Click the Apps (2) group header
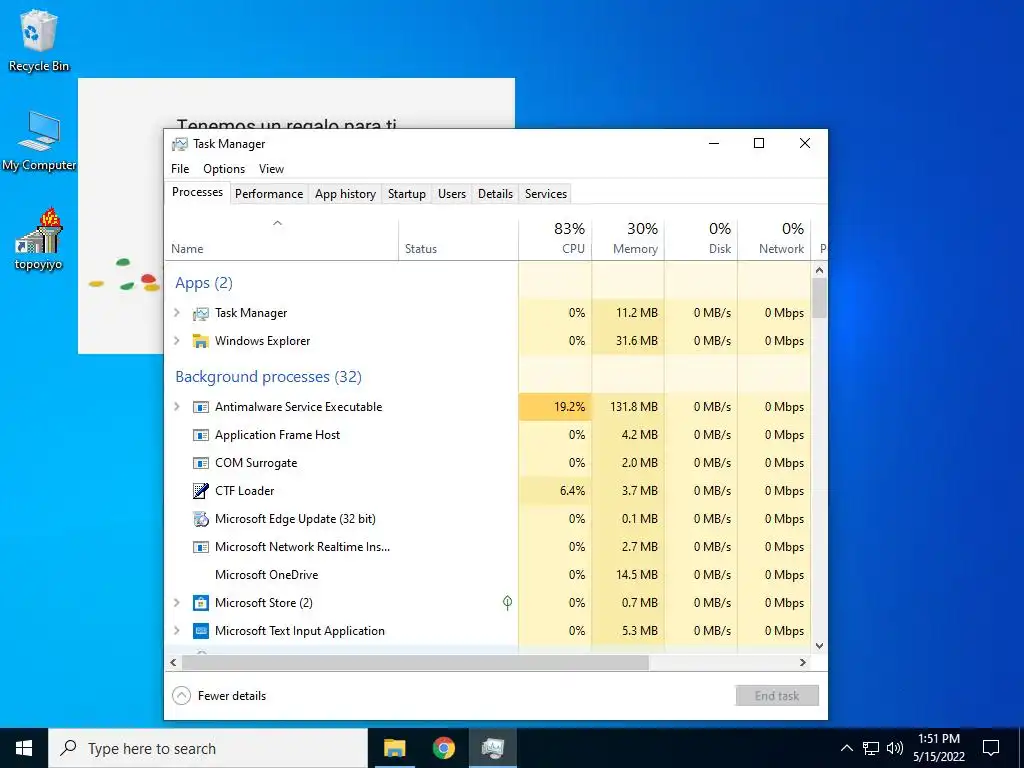 [x=204, y=283]
